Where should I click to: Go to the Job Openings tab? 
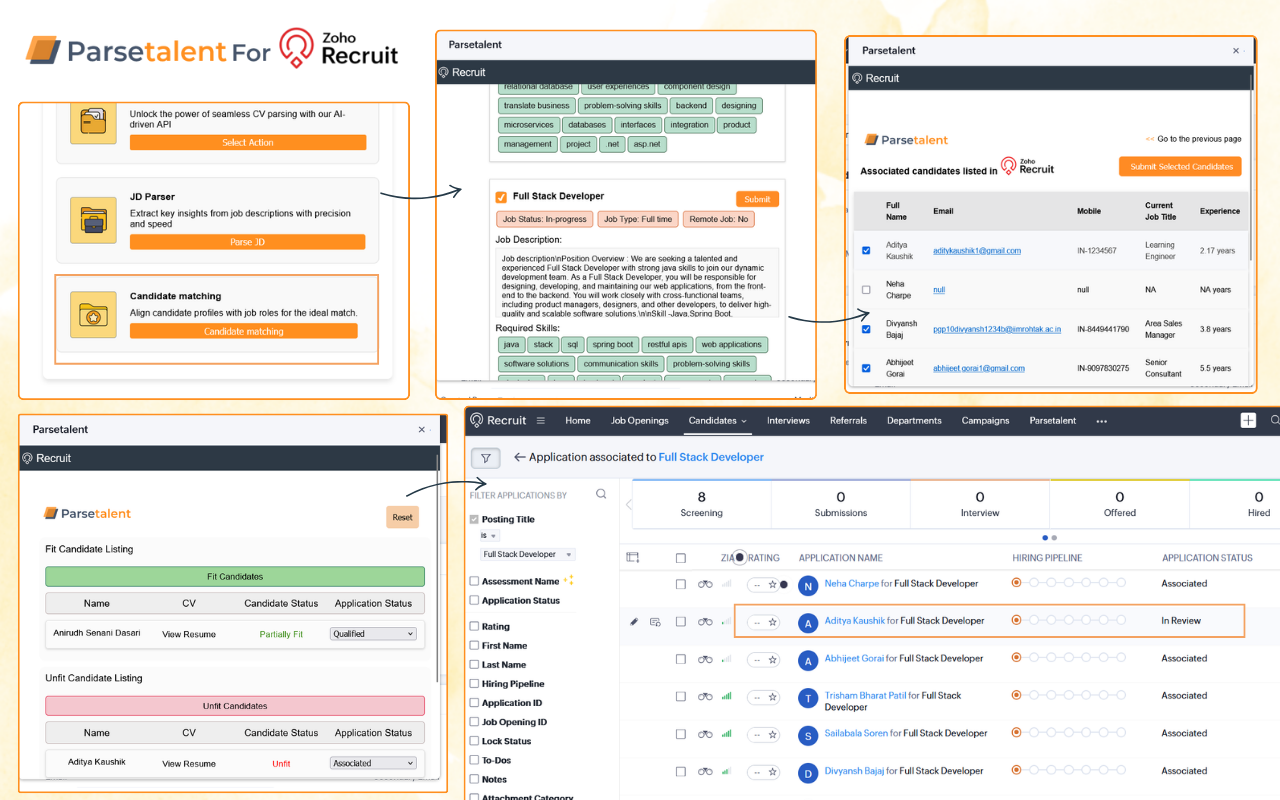[x=640, y=421]
